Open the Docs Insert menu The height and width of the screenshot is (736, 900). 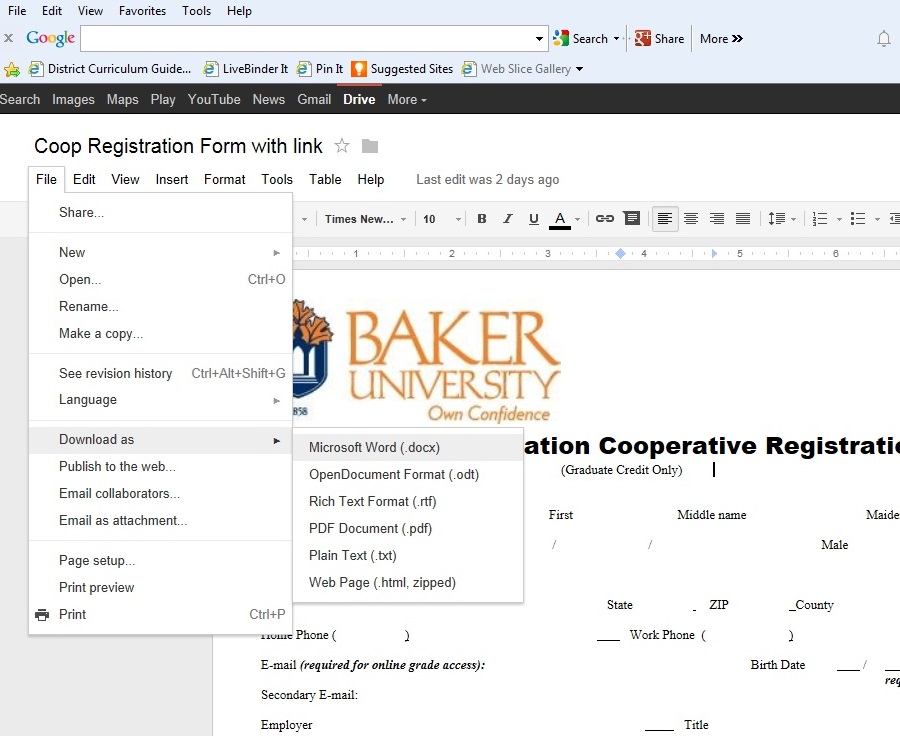172,180
